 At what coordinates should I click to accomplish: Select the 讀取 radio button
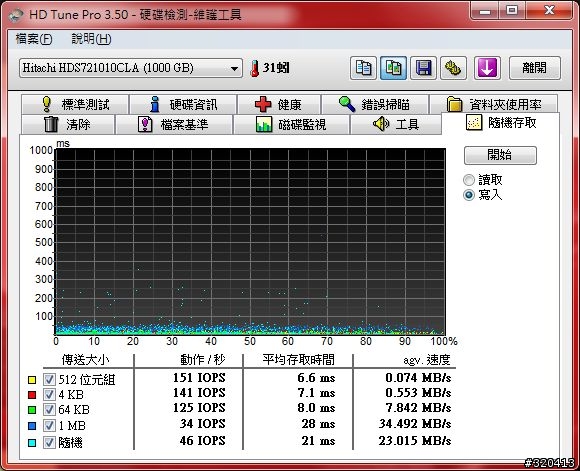(x=469, y=180)
